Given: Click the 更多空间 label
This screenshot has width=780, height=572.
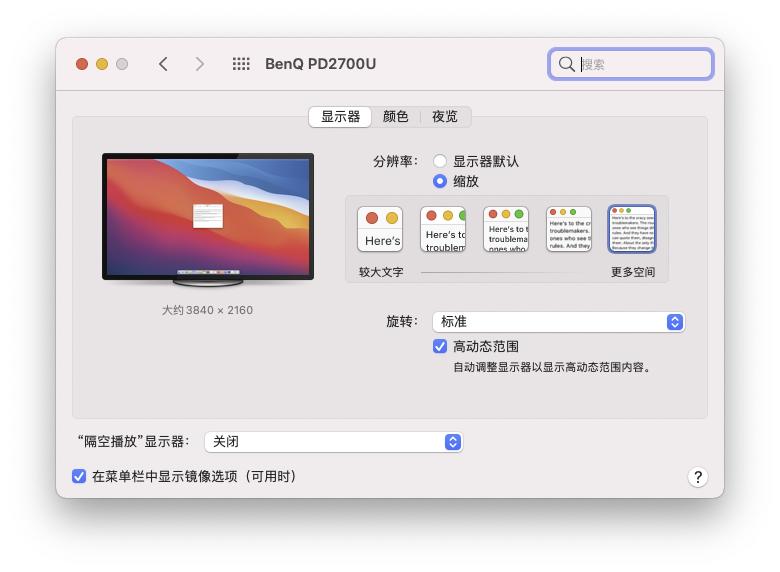Looking at the screenshot, I should coord(633,272).
